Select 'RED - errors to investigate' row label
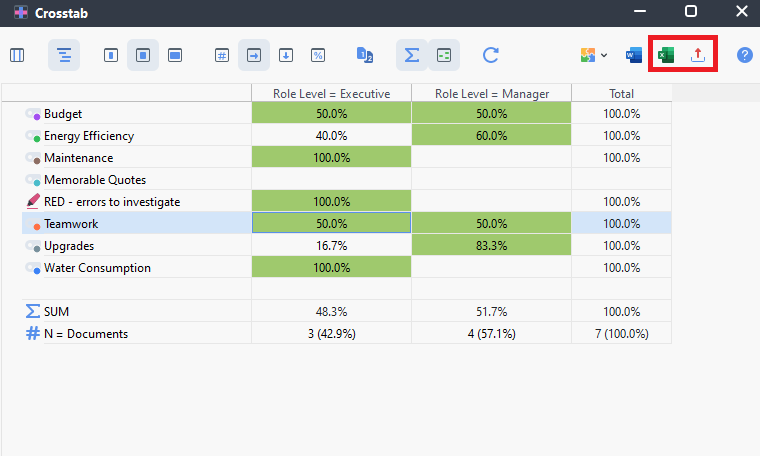 (112, 202)
